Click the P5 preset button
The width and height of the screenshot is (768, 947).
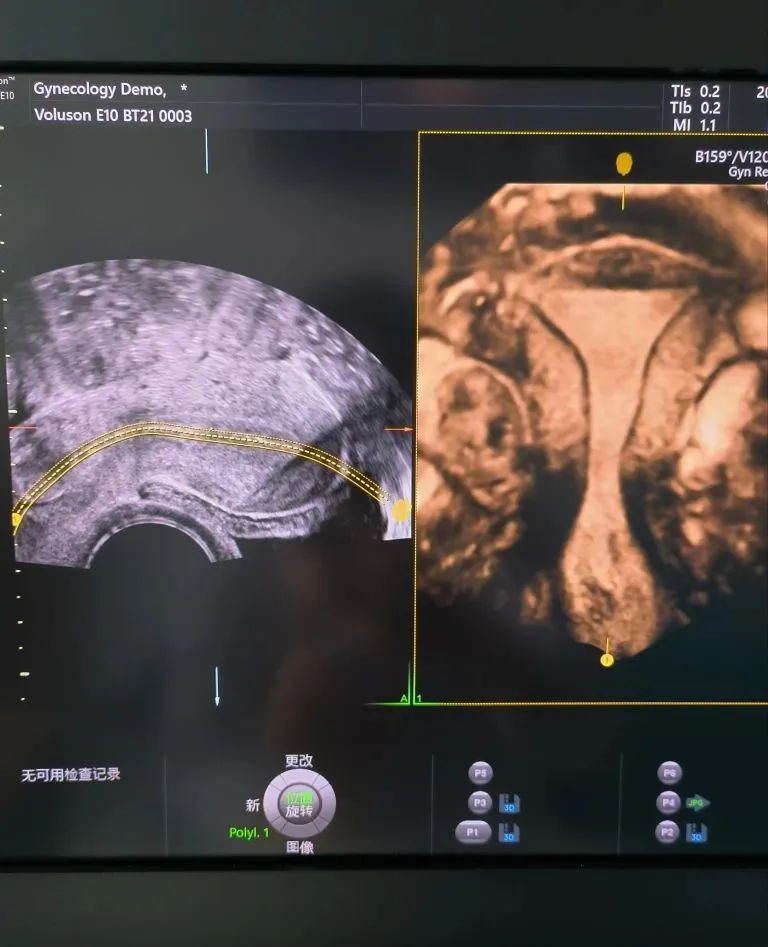coord(480,773)
